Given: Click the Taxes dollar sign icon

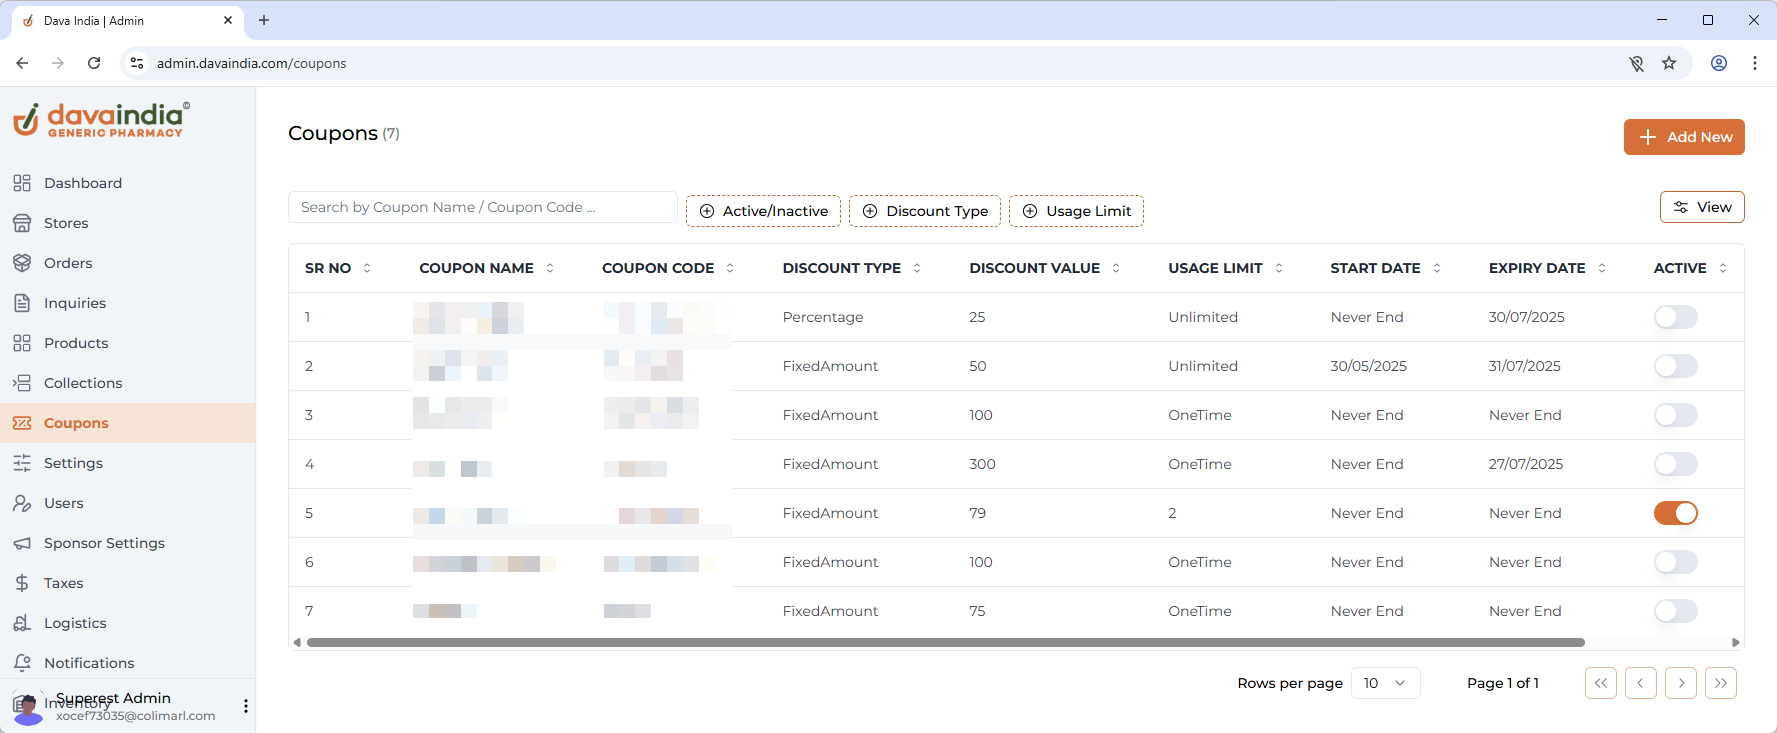Looking at the screenshot, I should (22, 583).
